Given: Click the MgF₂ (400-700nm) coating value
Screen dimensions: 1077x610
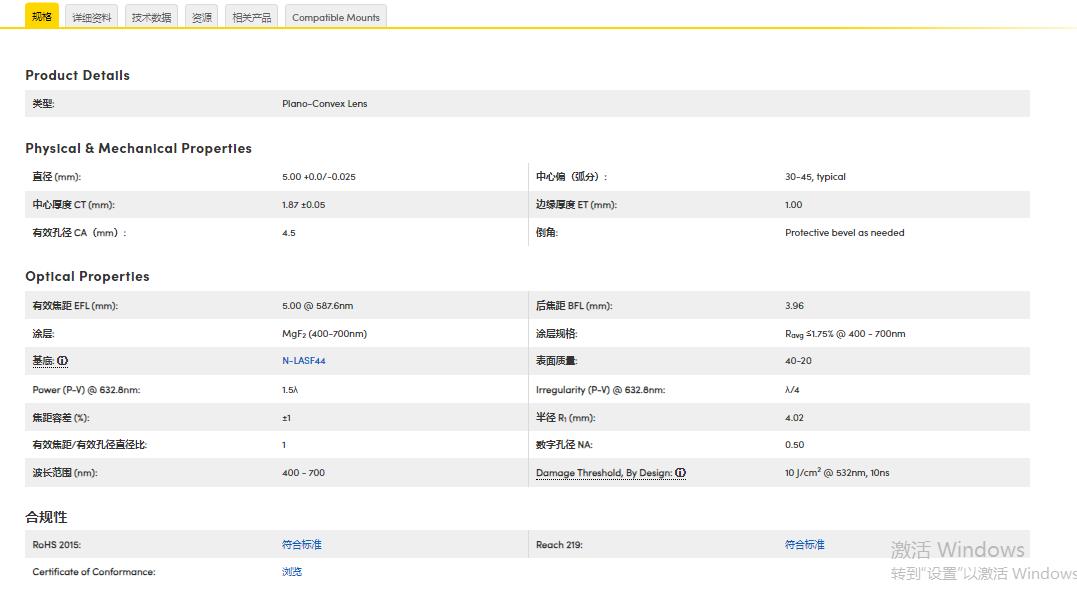Looking at the screenshot, I should tap(324, 334).
